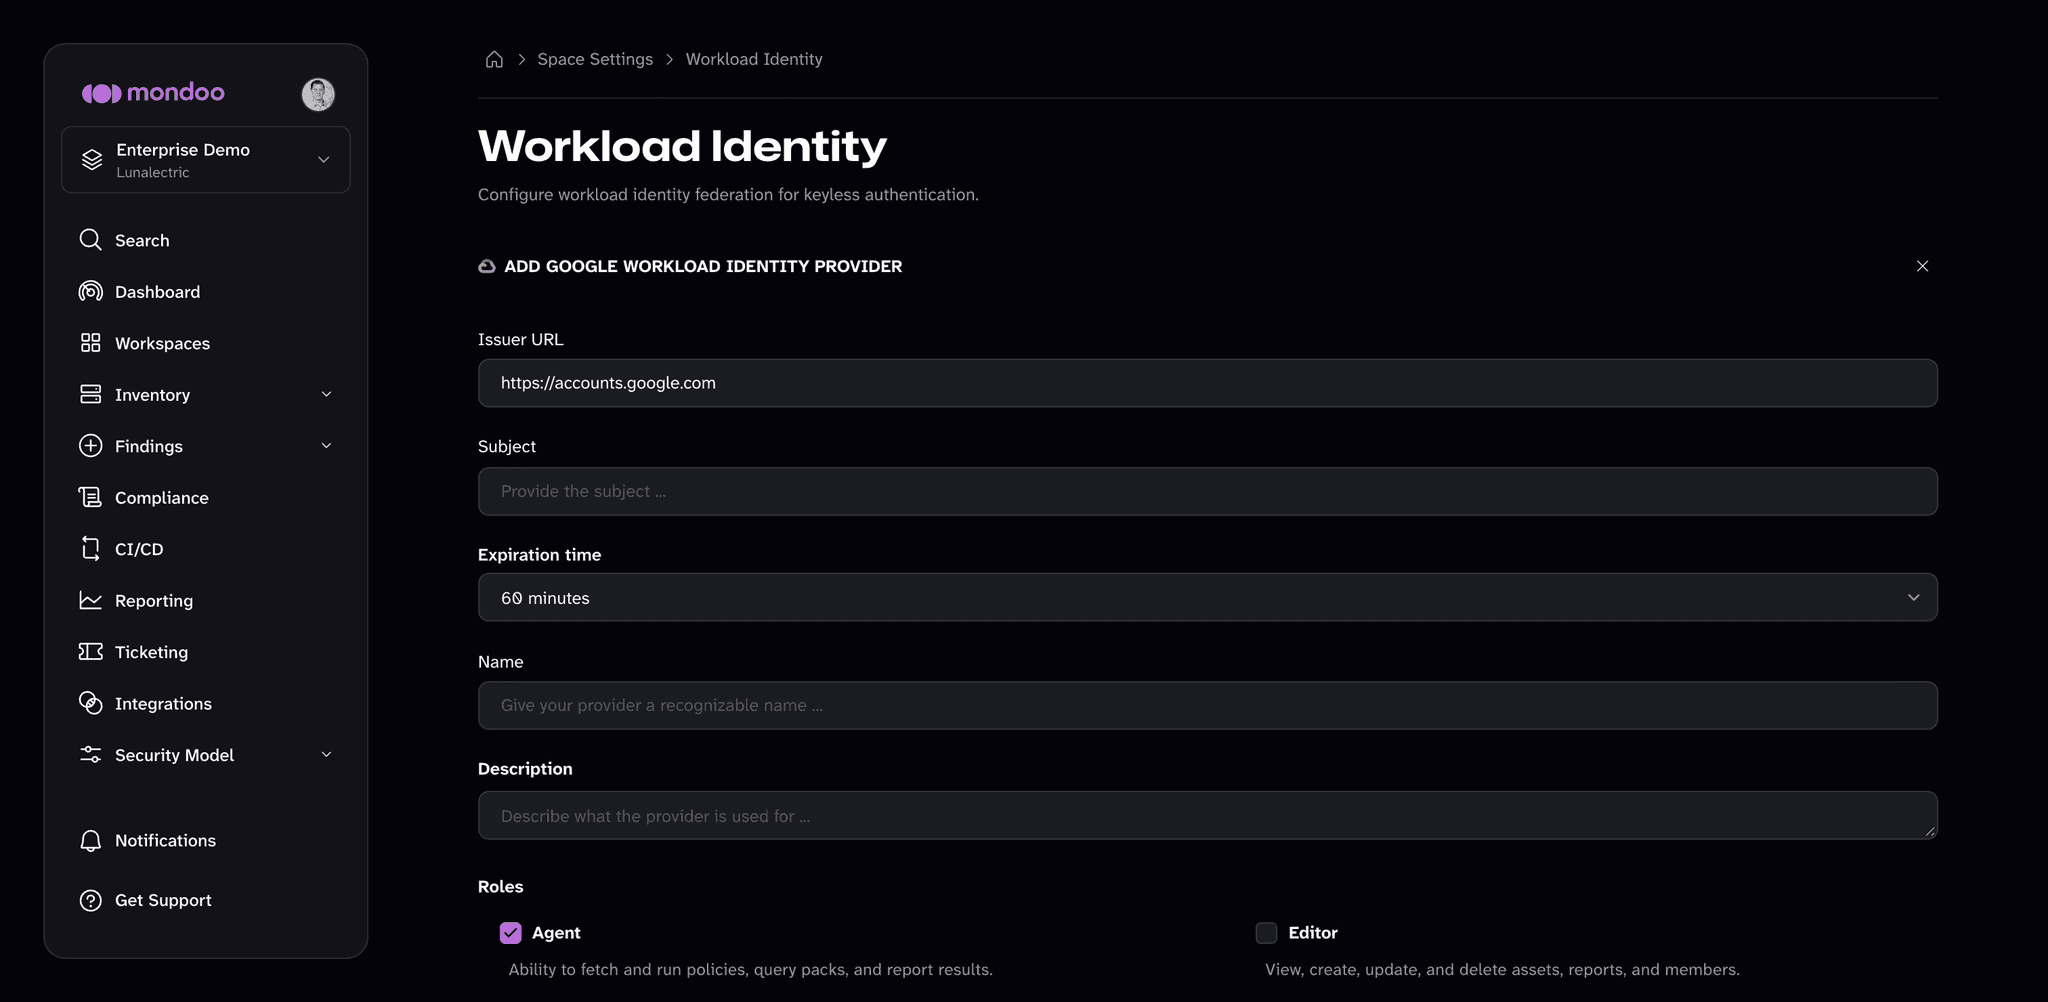Expand the Inventory submenu chevron
Viewport: 2048px width, 1002px height.
(x=326, y=395)
